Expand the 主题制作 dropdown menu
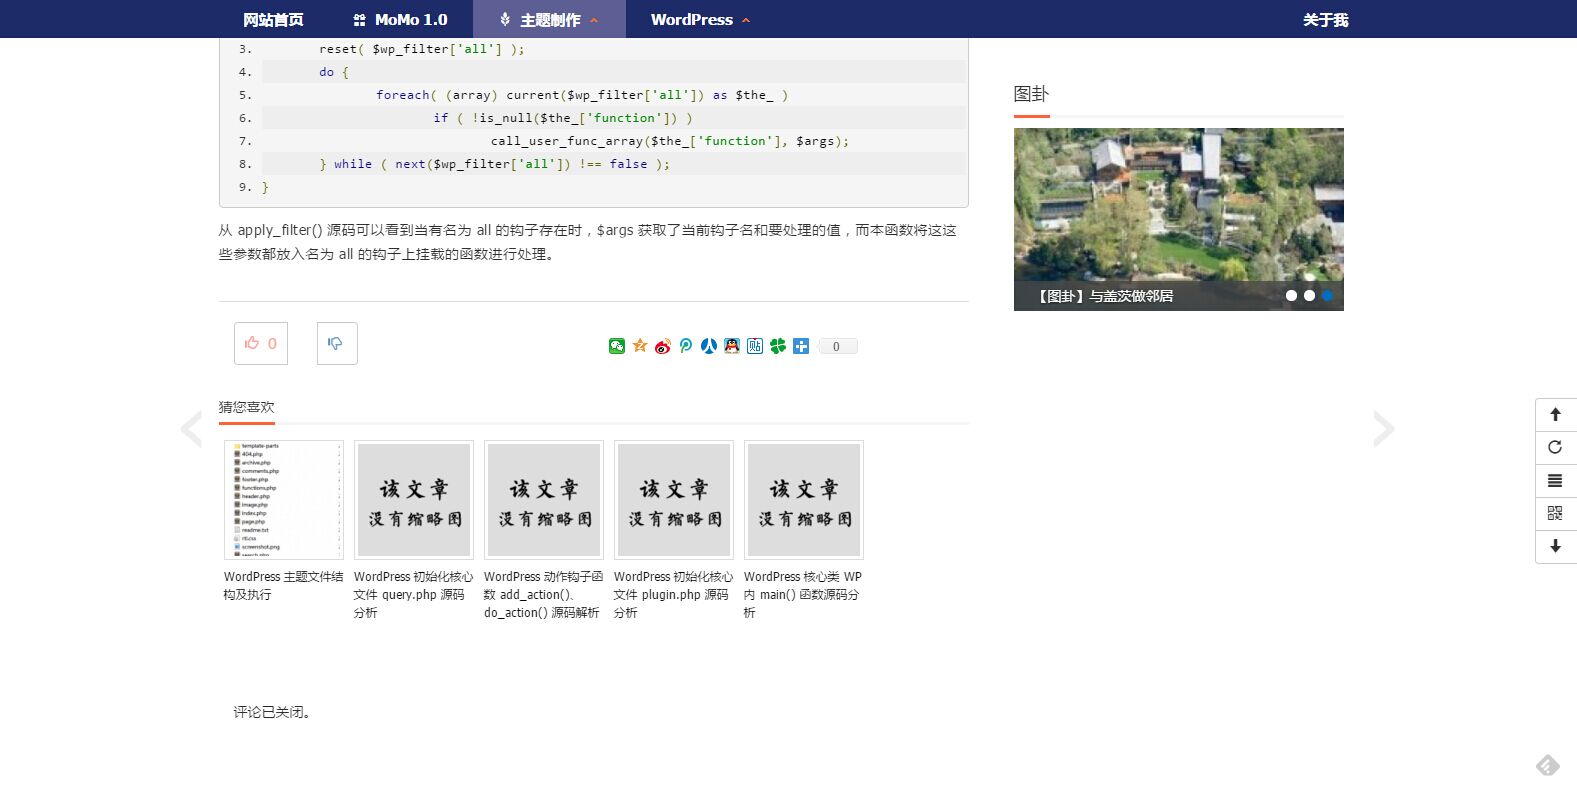 [x=549, y=20]
